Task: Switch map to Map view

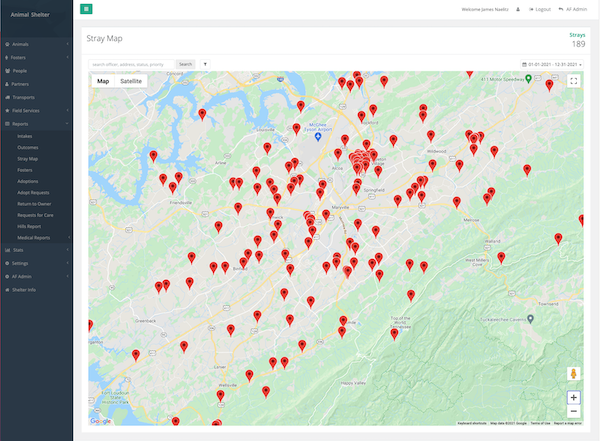Action: click(x=103, y=81)
